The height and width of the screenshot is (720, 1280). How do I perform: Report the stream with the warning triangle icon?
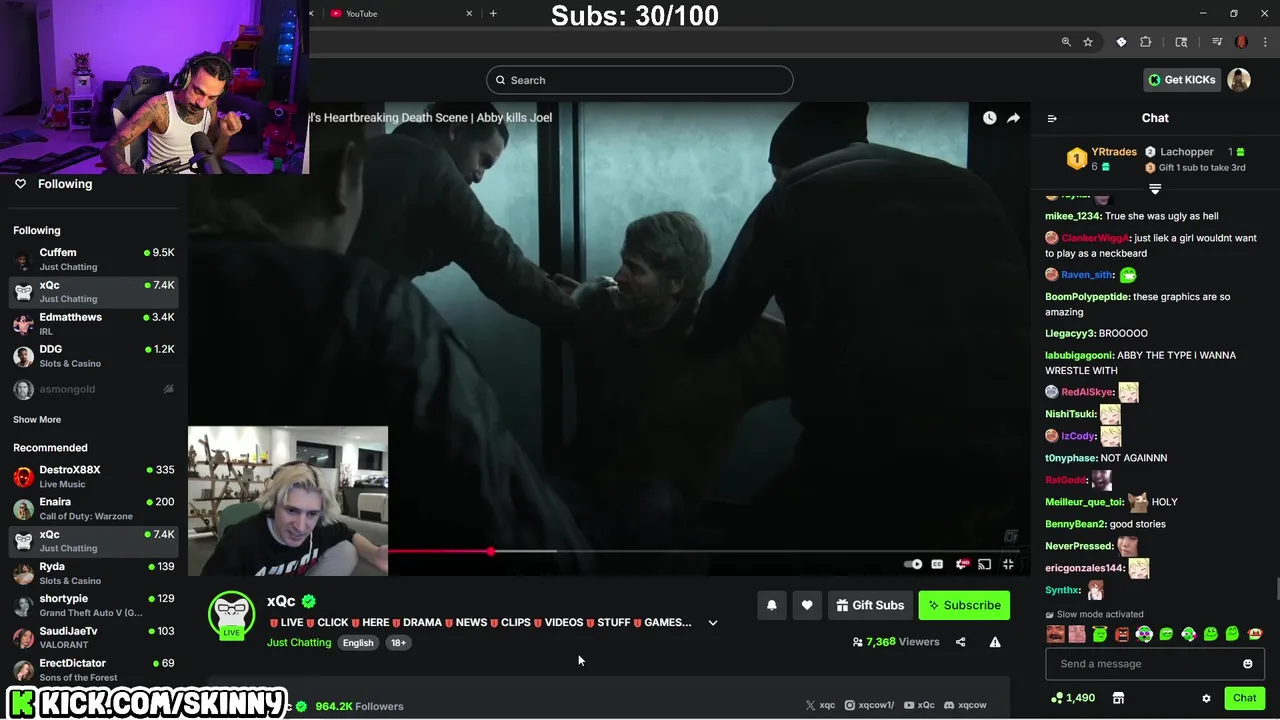[995, 642]
